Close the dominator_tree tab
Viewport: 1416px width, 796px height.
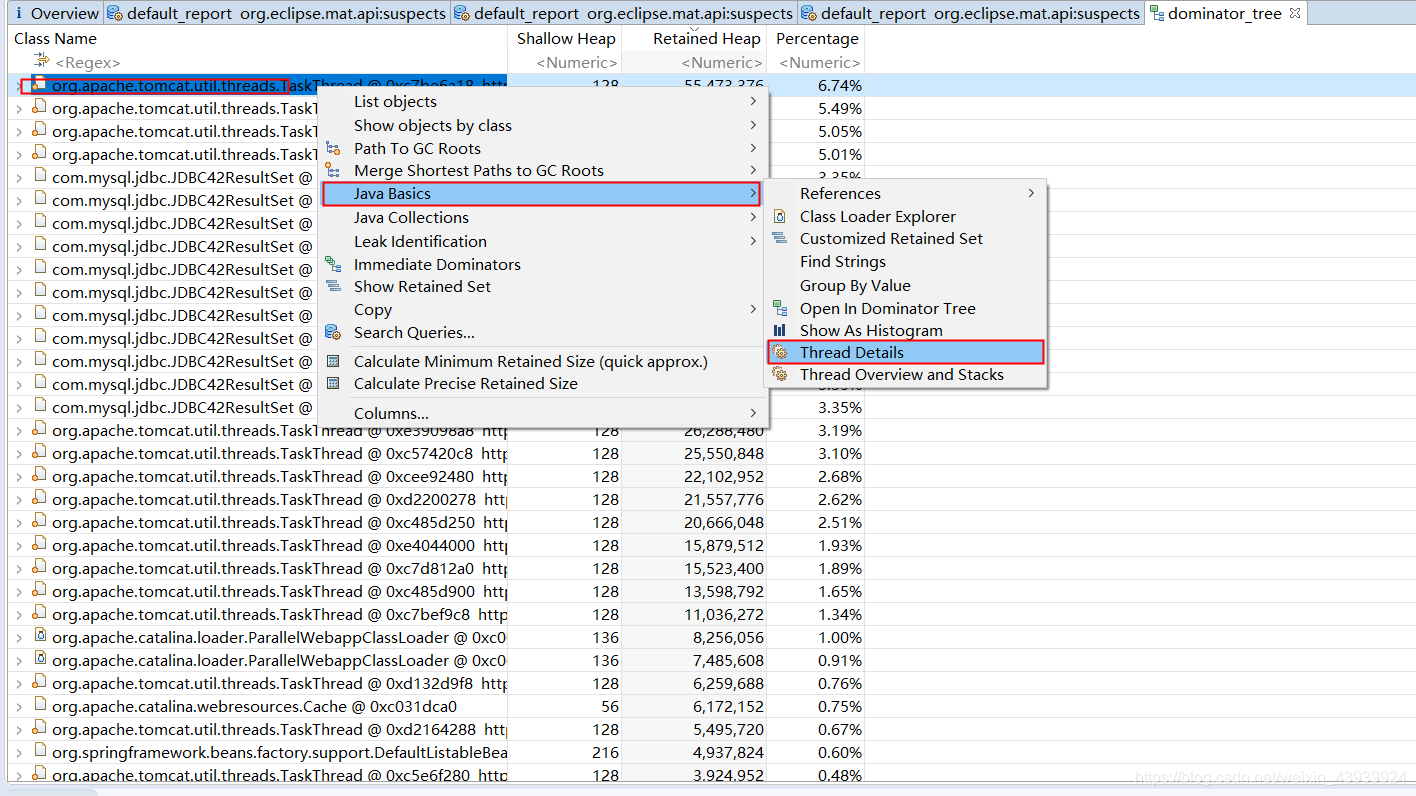pyautogui.click(x=1295, y=13)
